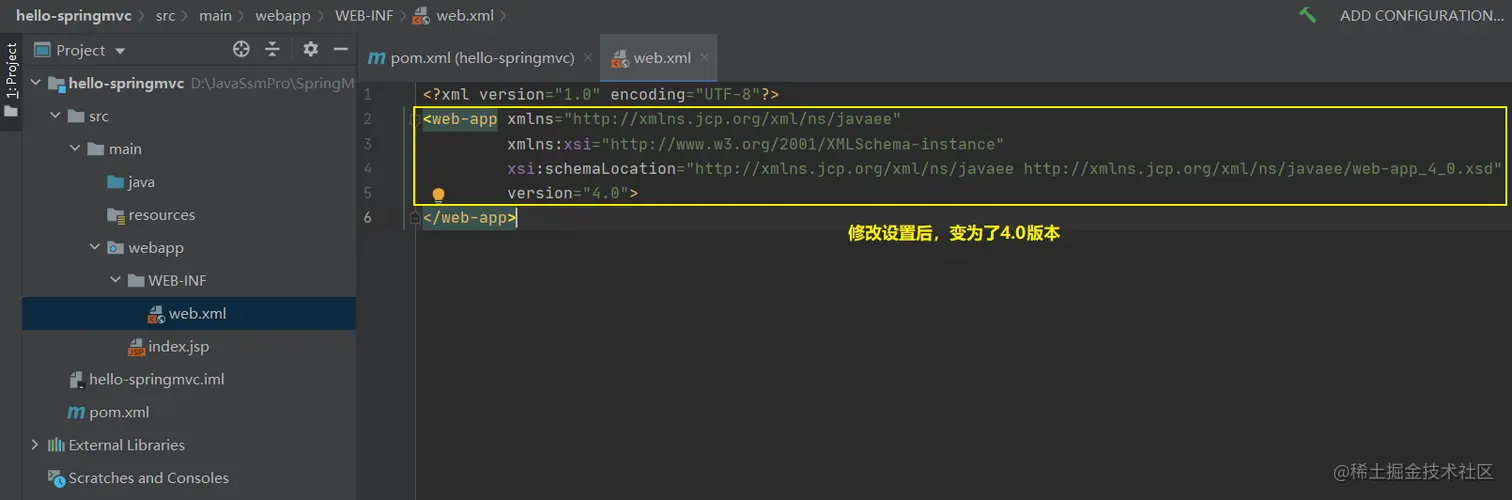Click the xmlns:xsi attribute line

pos(755,144)
